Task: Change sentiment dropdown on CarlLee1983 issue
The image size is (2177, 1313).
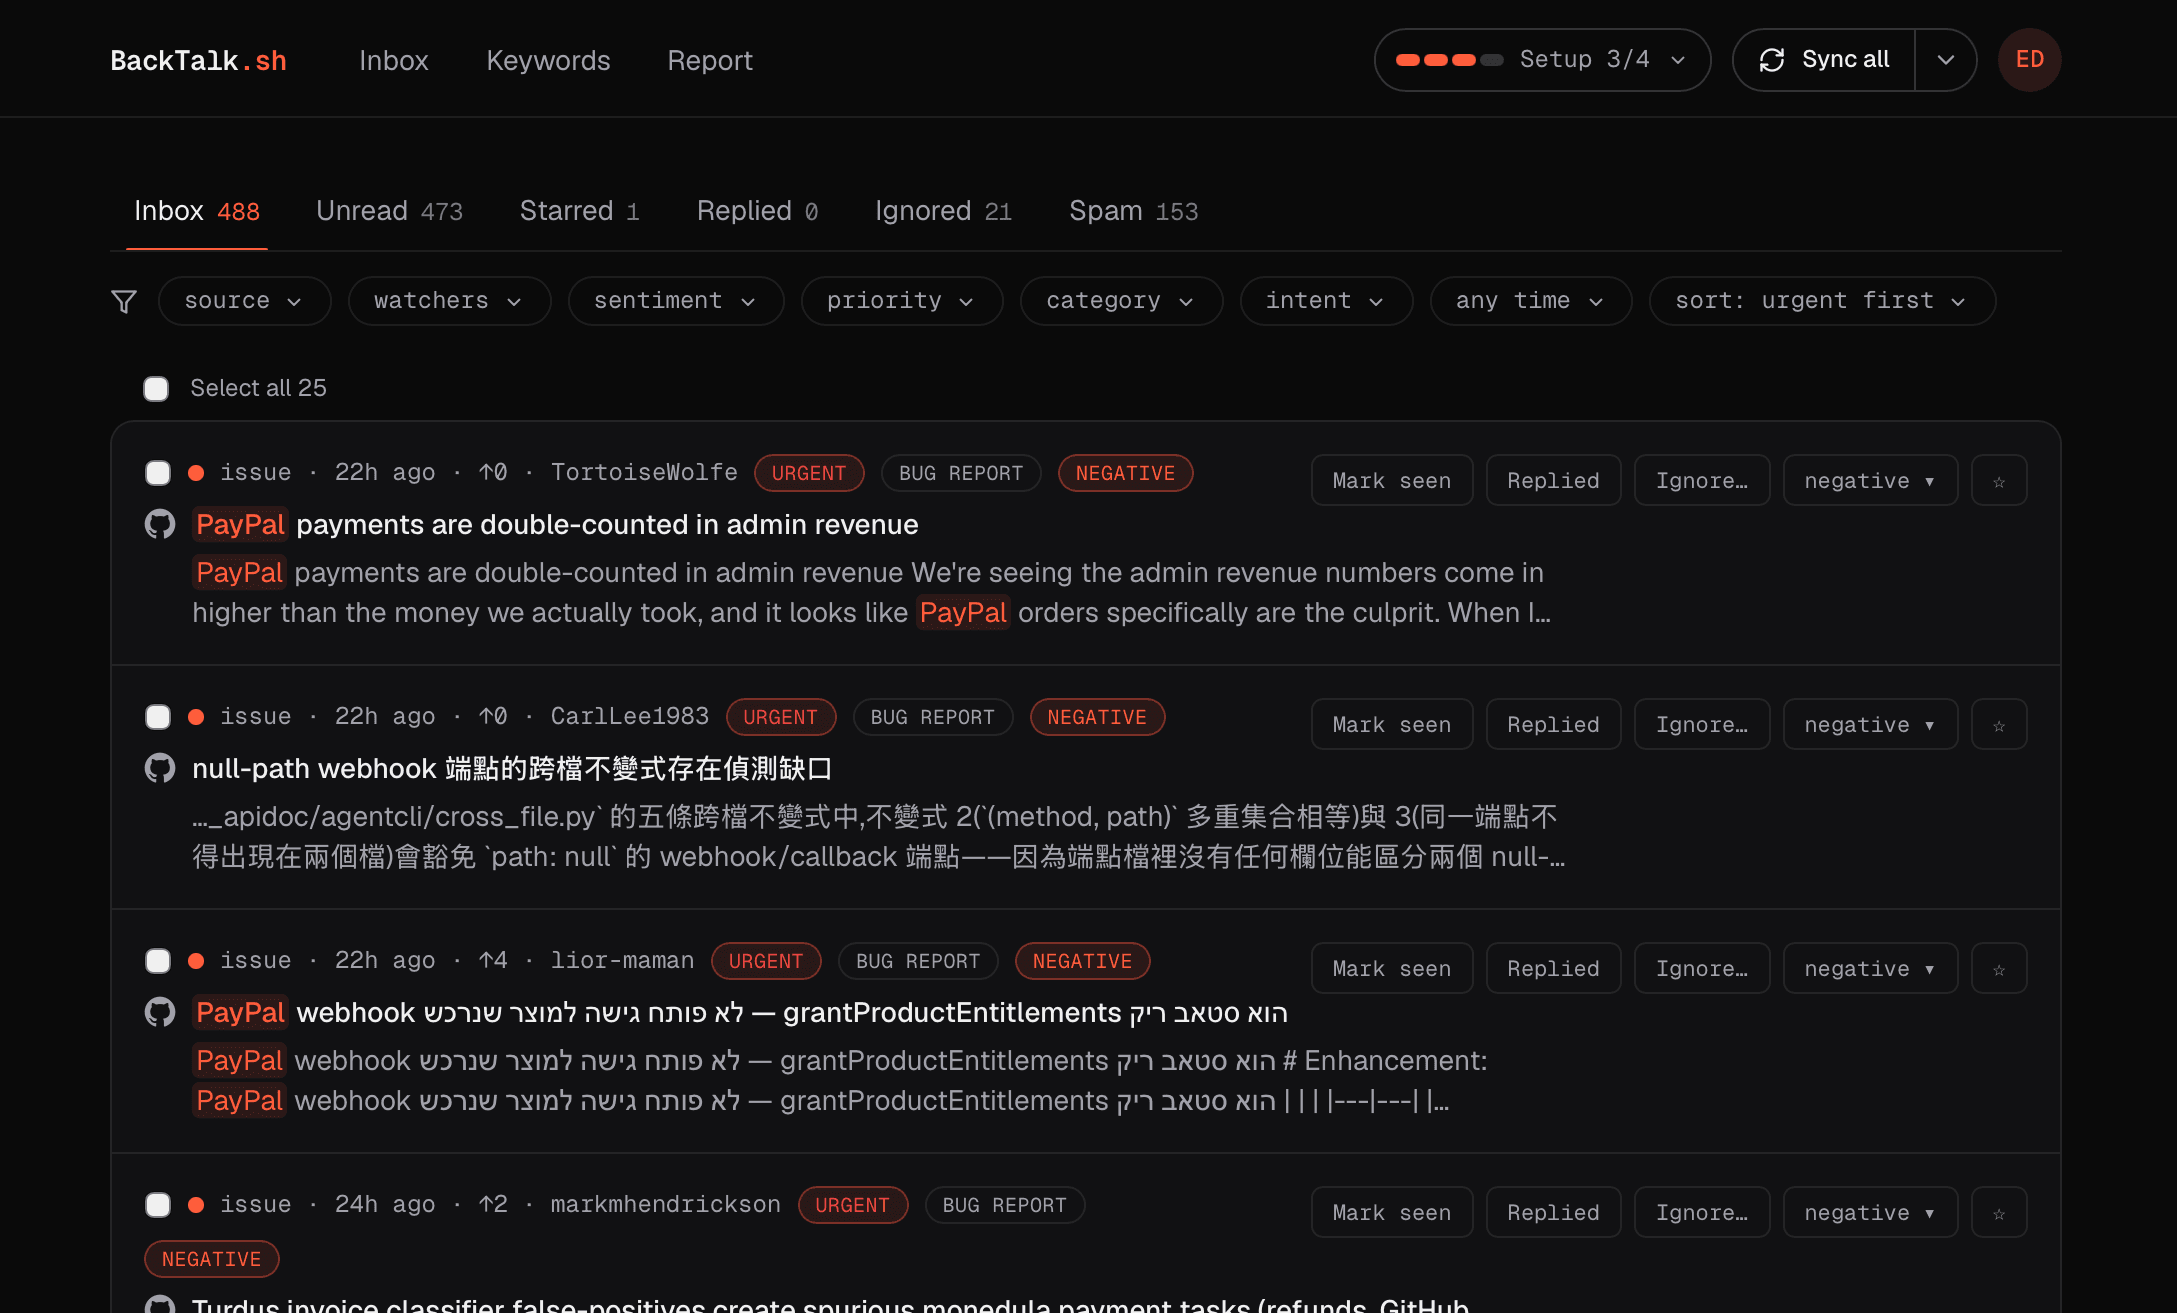Action: (1870, 725)
